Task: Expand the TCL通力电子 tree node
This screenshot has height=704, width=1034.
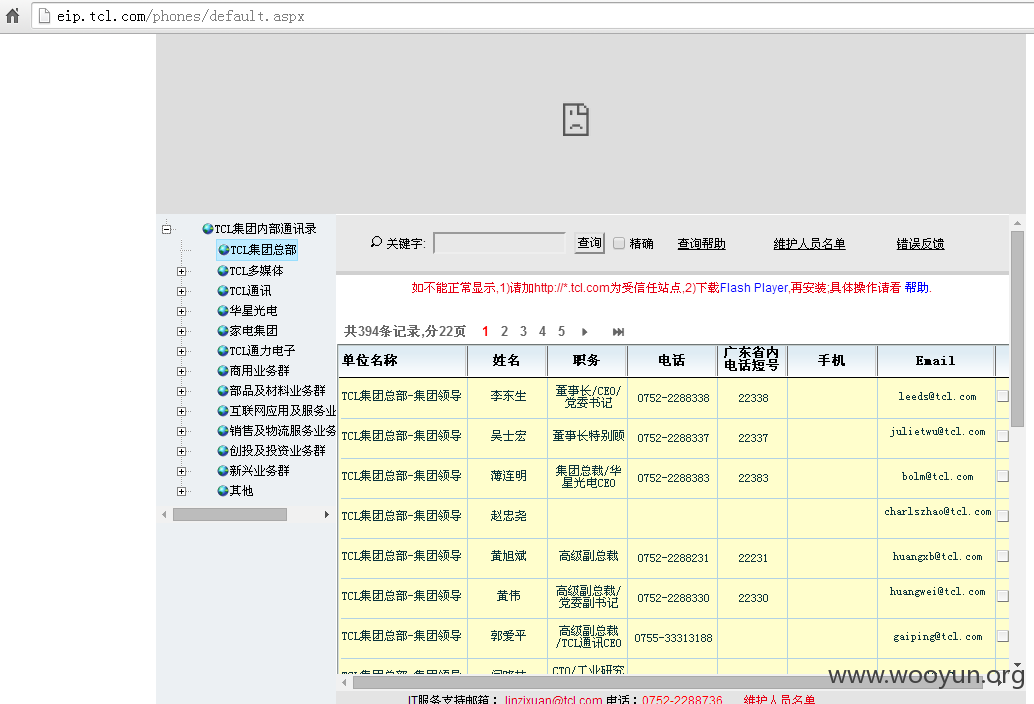Action: [x=181, y=351]
